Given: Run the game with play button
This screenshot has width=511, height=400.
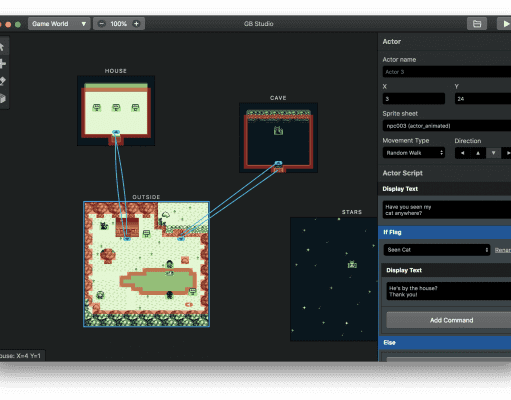Looking at the screenshot, I should tap(505, 24).
